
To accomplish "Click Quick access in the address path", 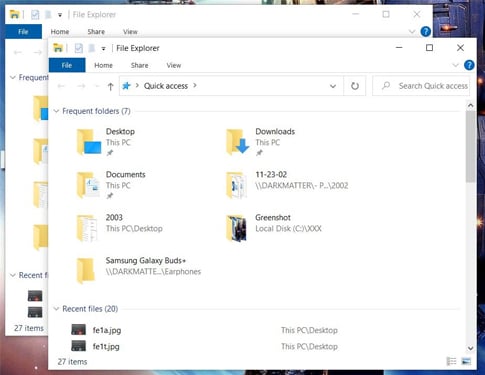I will coord(166,86).
